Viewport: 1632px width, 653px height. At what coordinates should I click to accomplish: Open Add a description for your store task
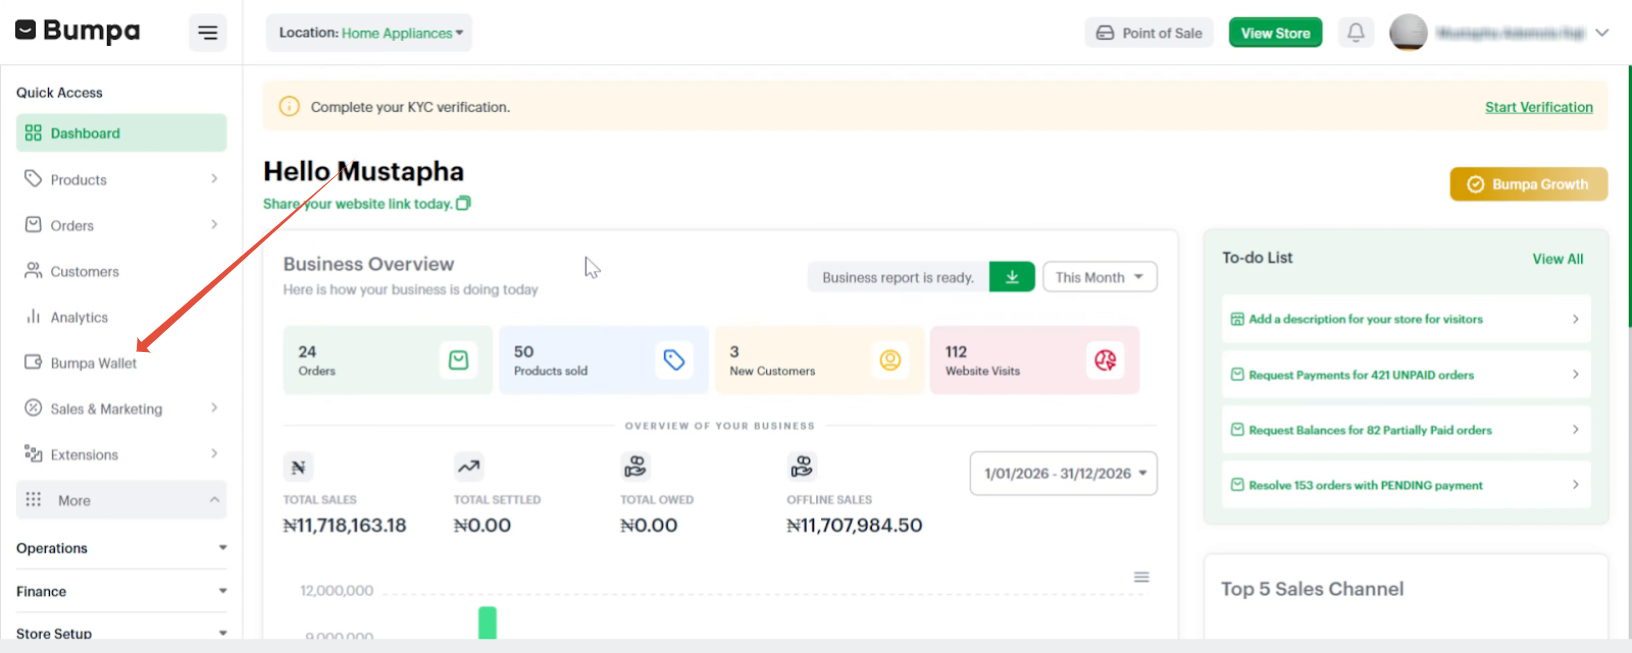tap(1405, 319)
